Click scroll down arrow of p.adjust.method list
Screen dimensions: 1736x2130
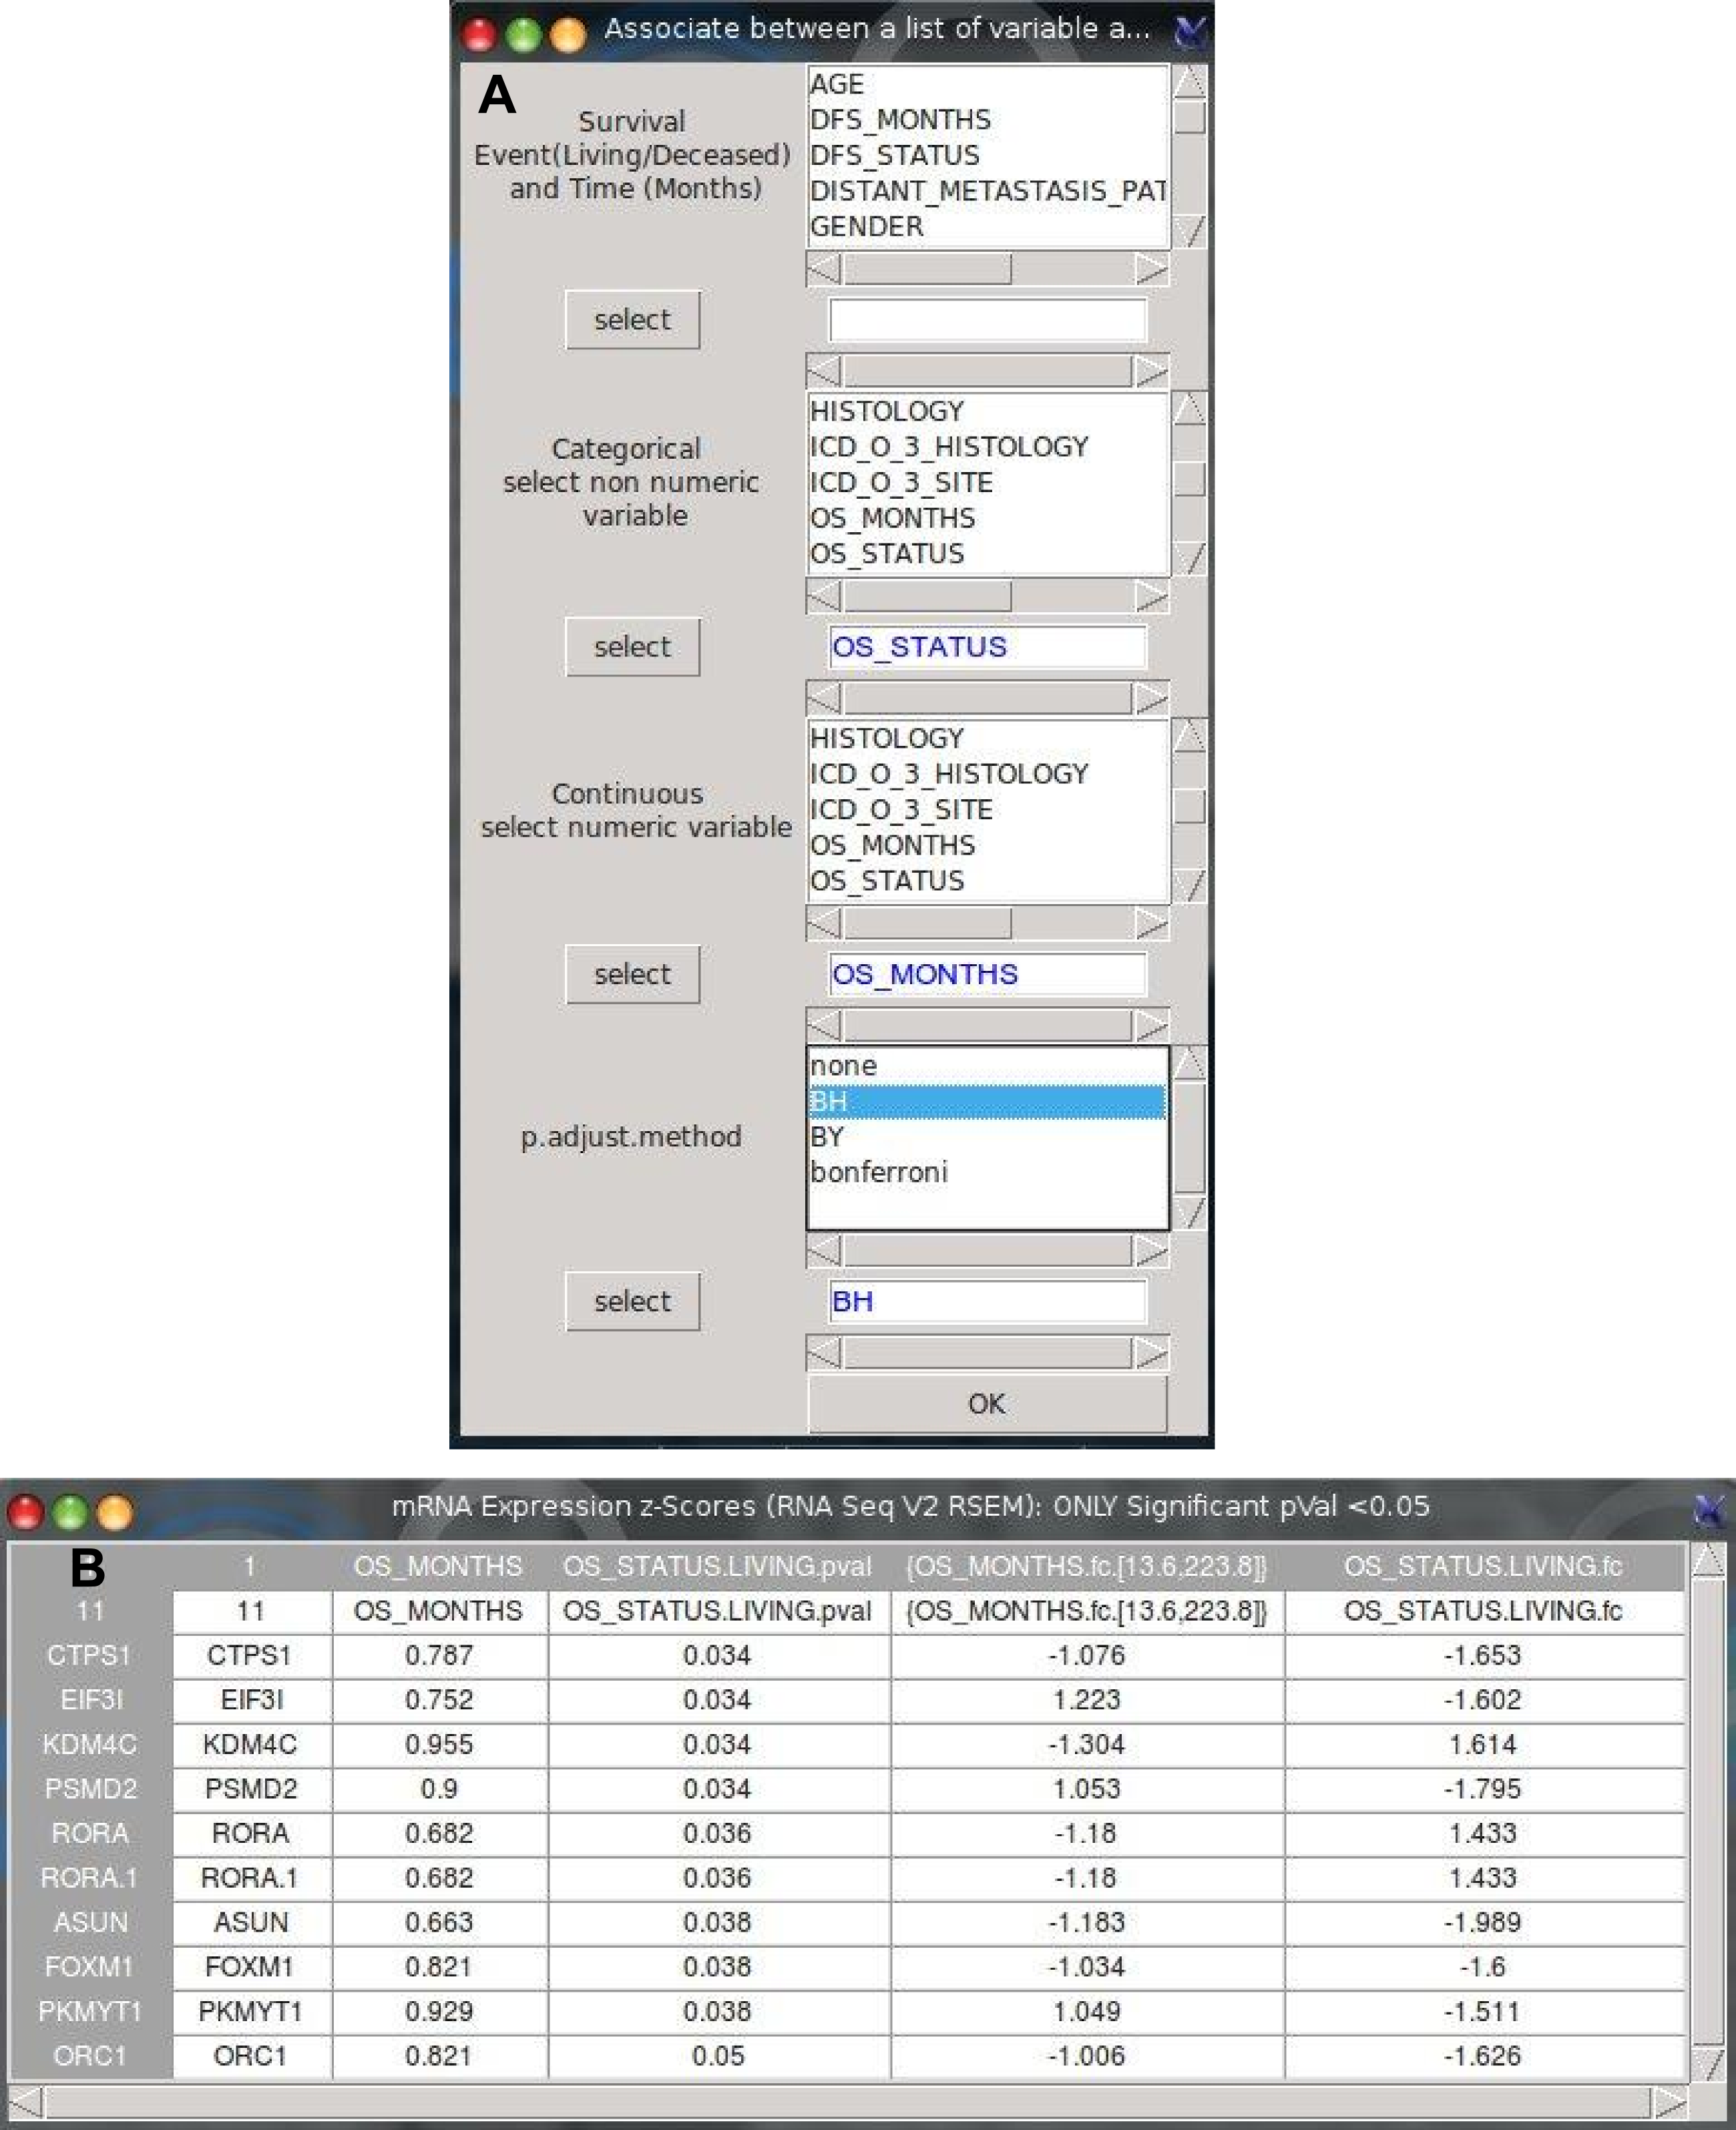coord(1189,1213)
